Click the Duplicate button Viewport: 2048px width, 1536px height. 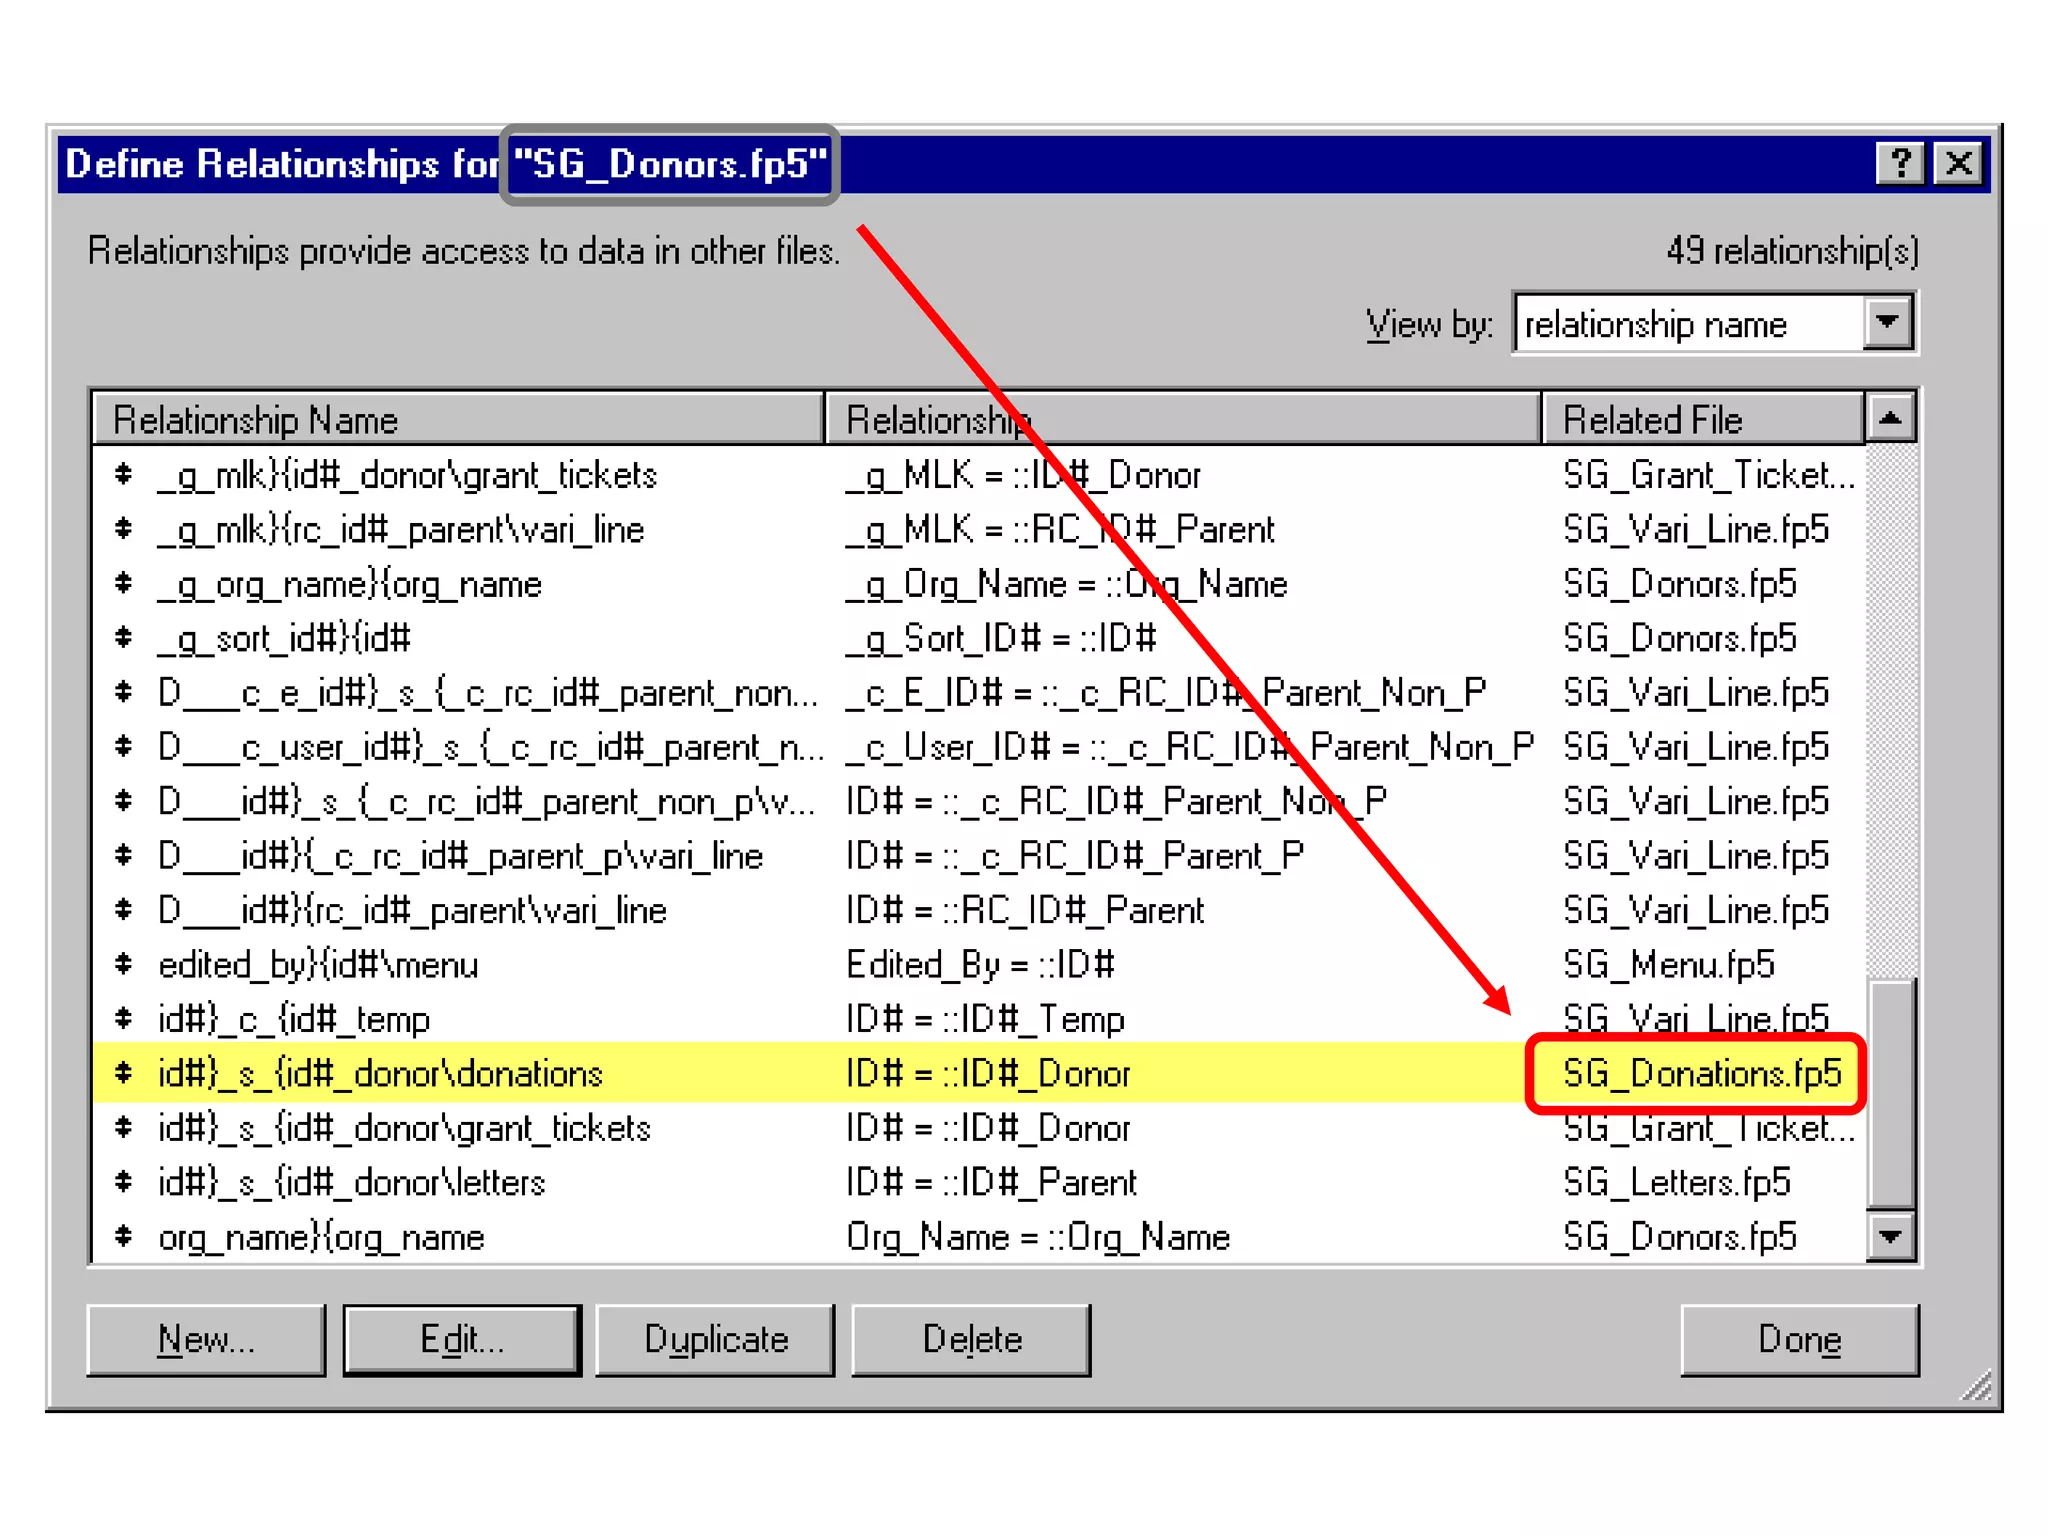[x=716, y=1339]
